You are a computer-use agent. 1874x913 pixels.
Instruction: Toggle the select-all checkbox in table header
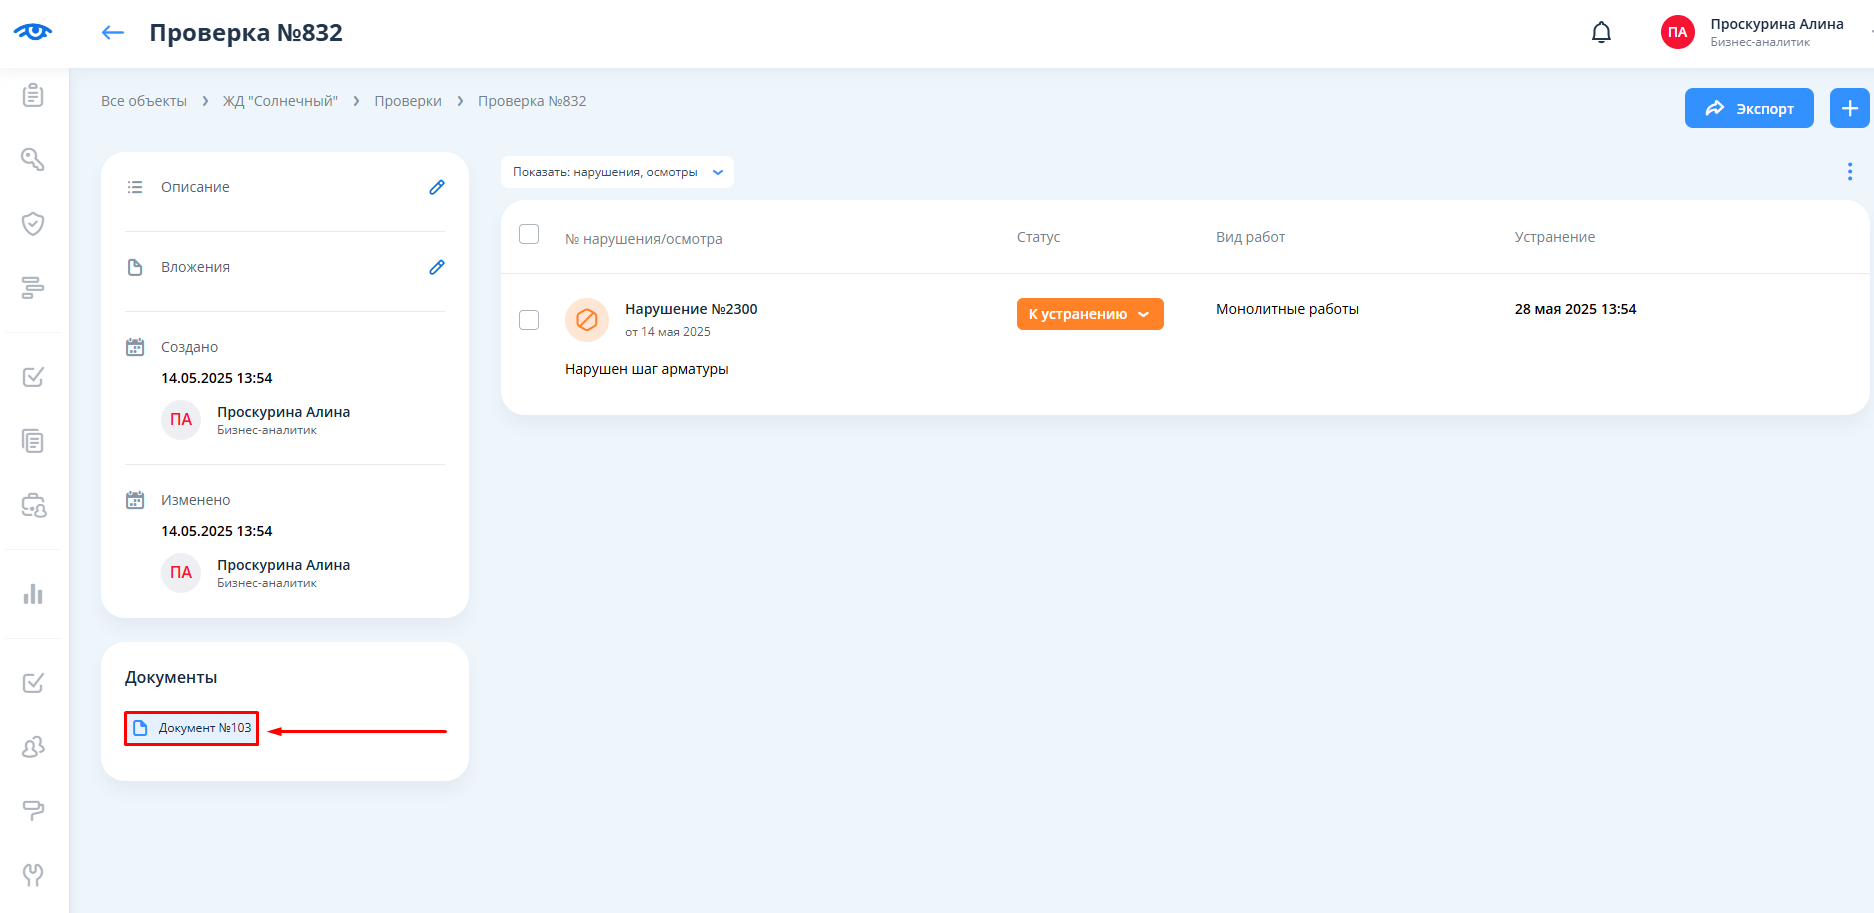[x=529, y=234]
